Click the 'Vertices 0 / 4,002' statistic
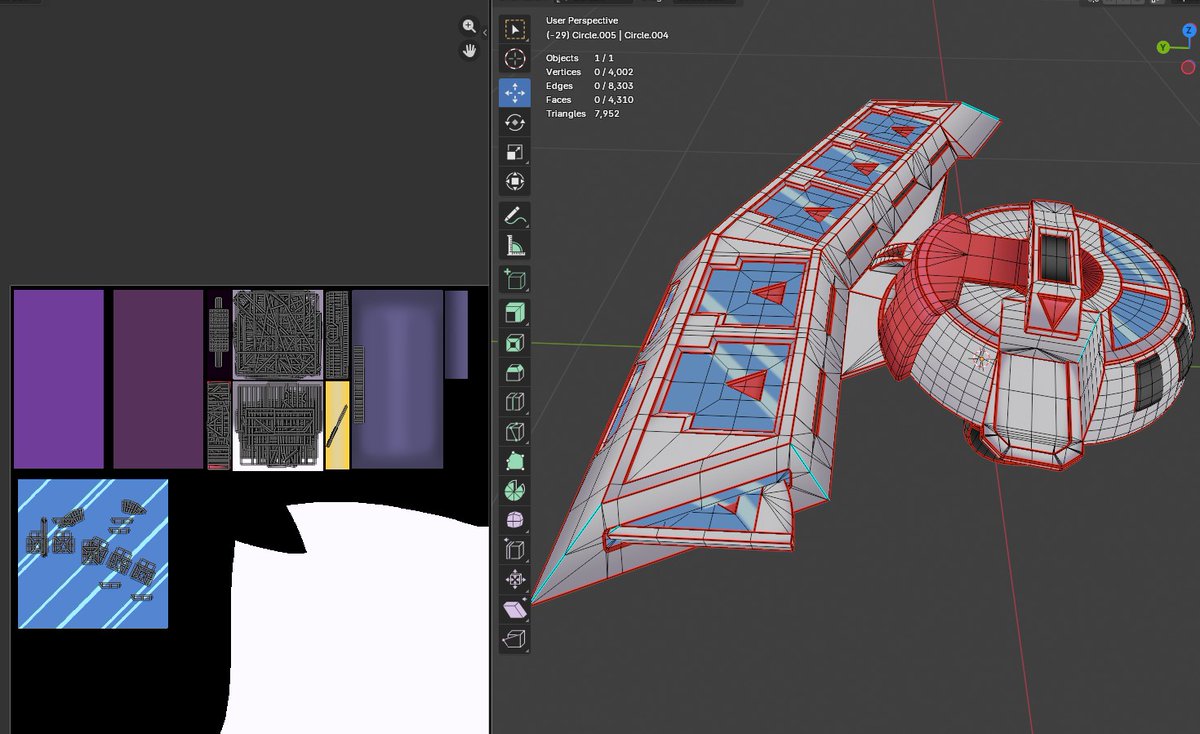 [x=589, y=72]
